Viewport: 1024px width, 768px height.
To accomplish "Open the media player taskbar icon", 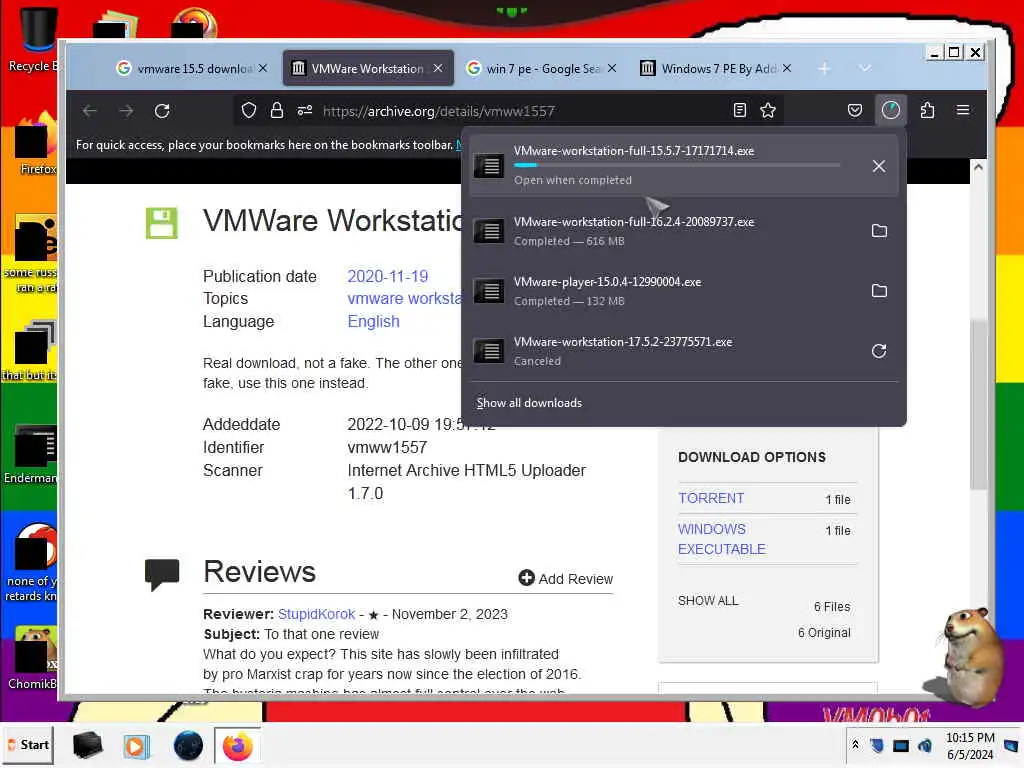I will coord(136,745).
